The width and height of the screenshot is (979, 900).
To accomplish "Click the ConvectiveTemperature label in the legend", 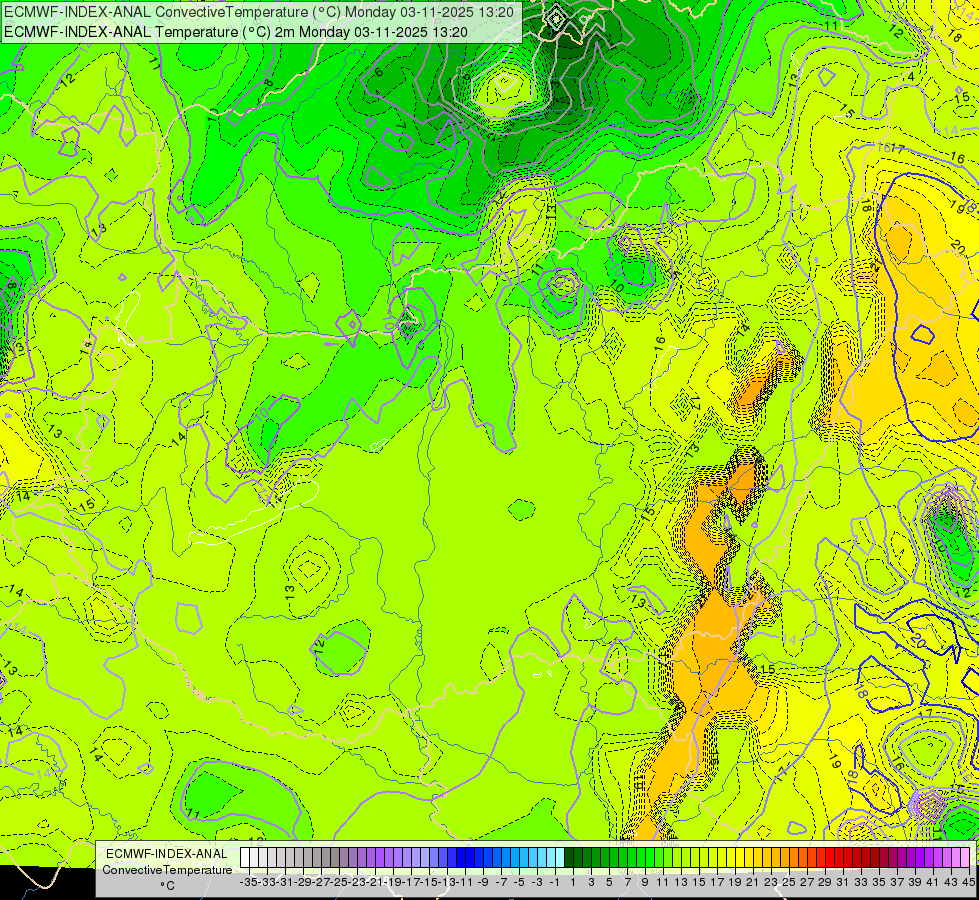I will tap(167, 870).
